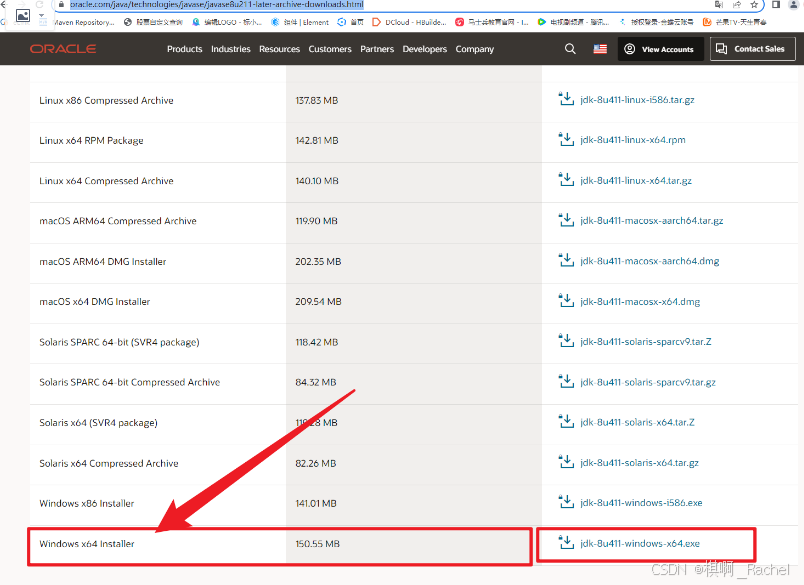Download jdk-8u411-linux-x64.rpm
The height and width of the screenshot is (585, 804).
633,140
